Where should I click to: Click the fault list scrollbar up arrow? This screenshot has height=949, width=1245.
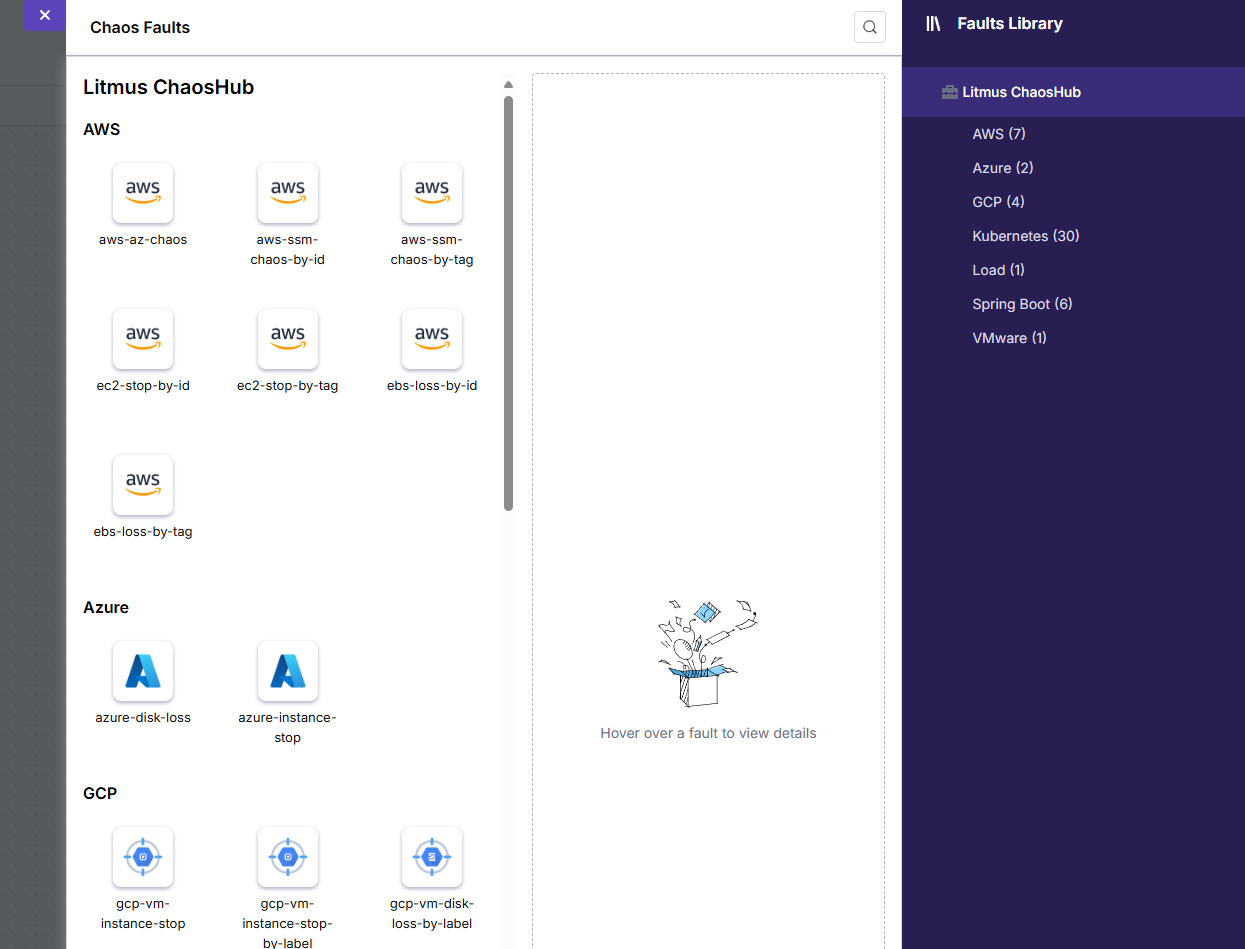click(508, 85)
